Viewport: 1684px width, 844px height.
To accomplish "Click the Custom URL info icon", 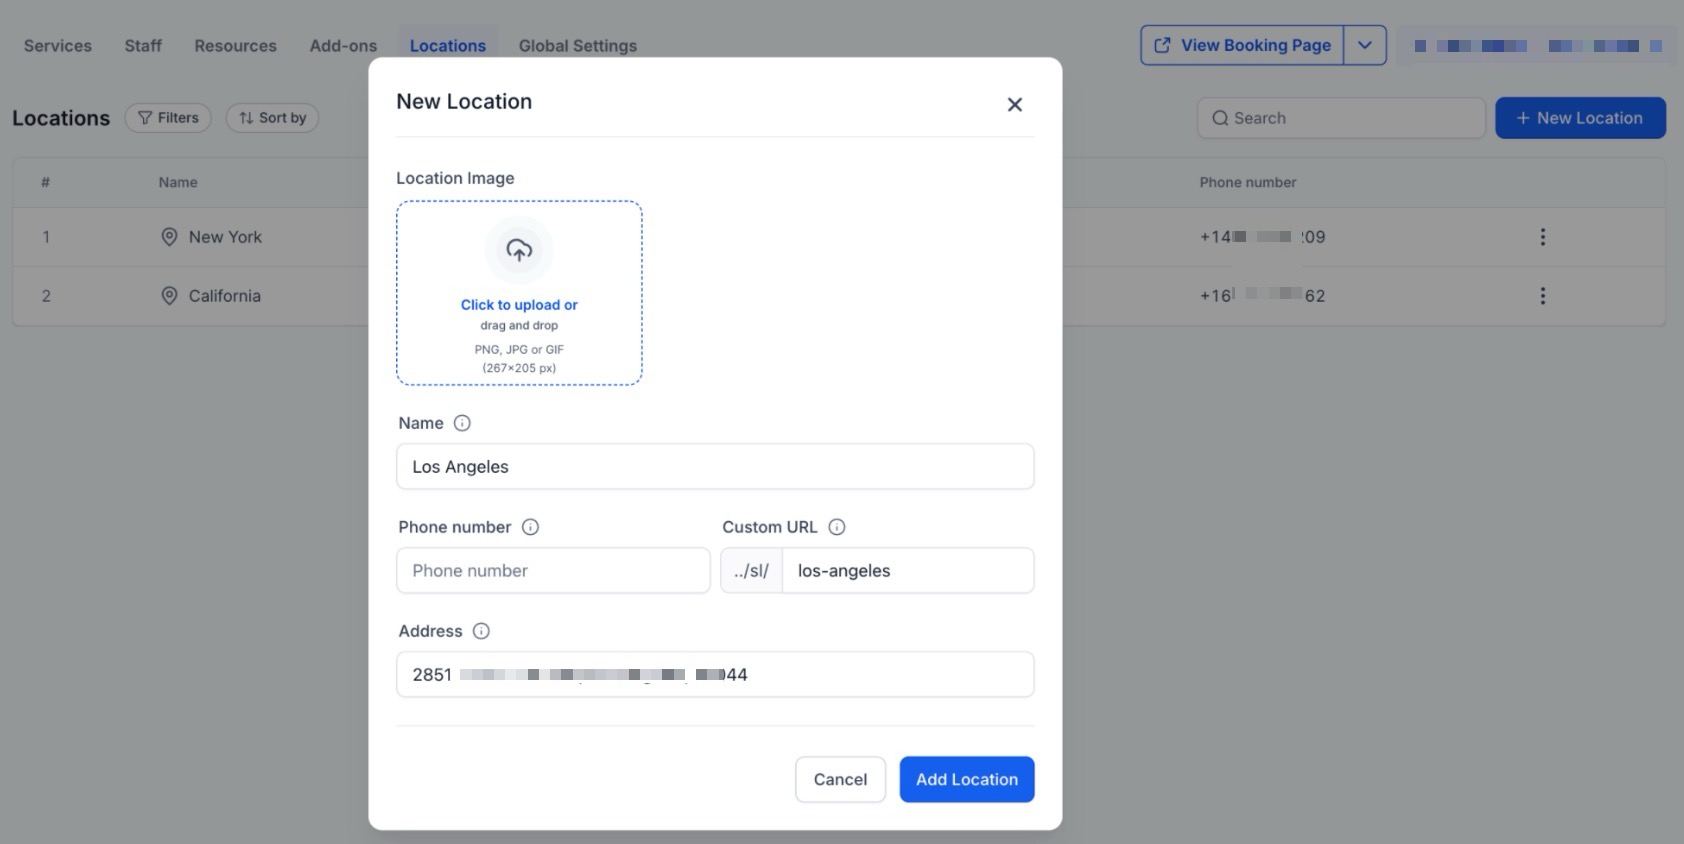I will (x=837, y=527).
